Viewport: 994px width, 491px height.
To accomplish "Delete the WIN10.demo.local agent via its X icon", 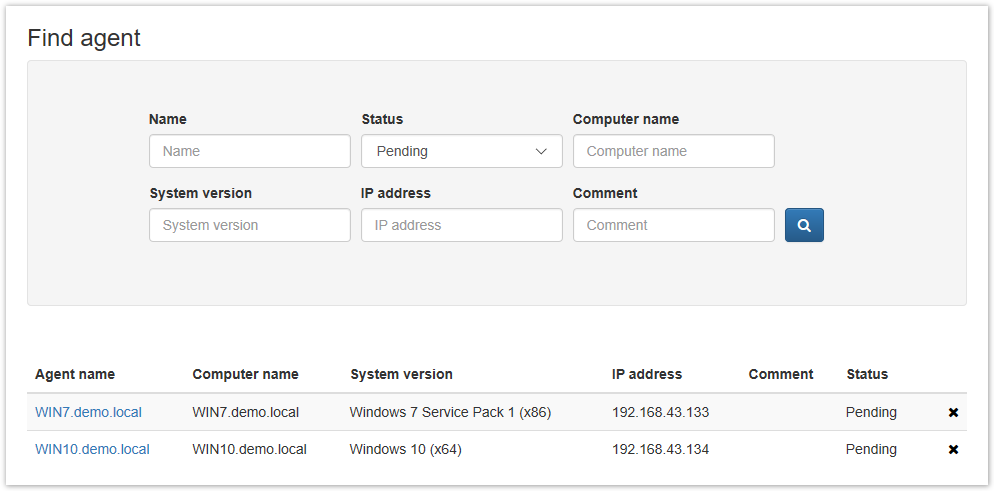I will click(x=953, y=450).
